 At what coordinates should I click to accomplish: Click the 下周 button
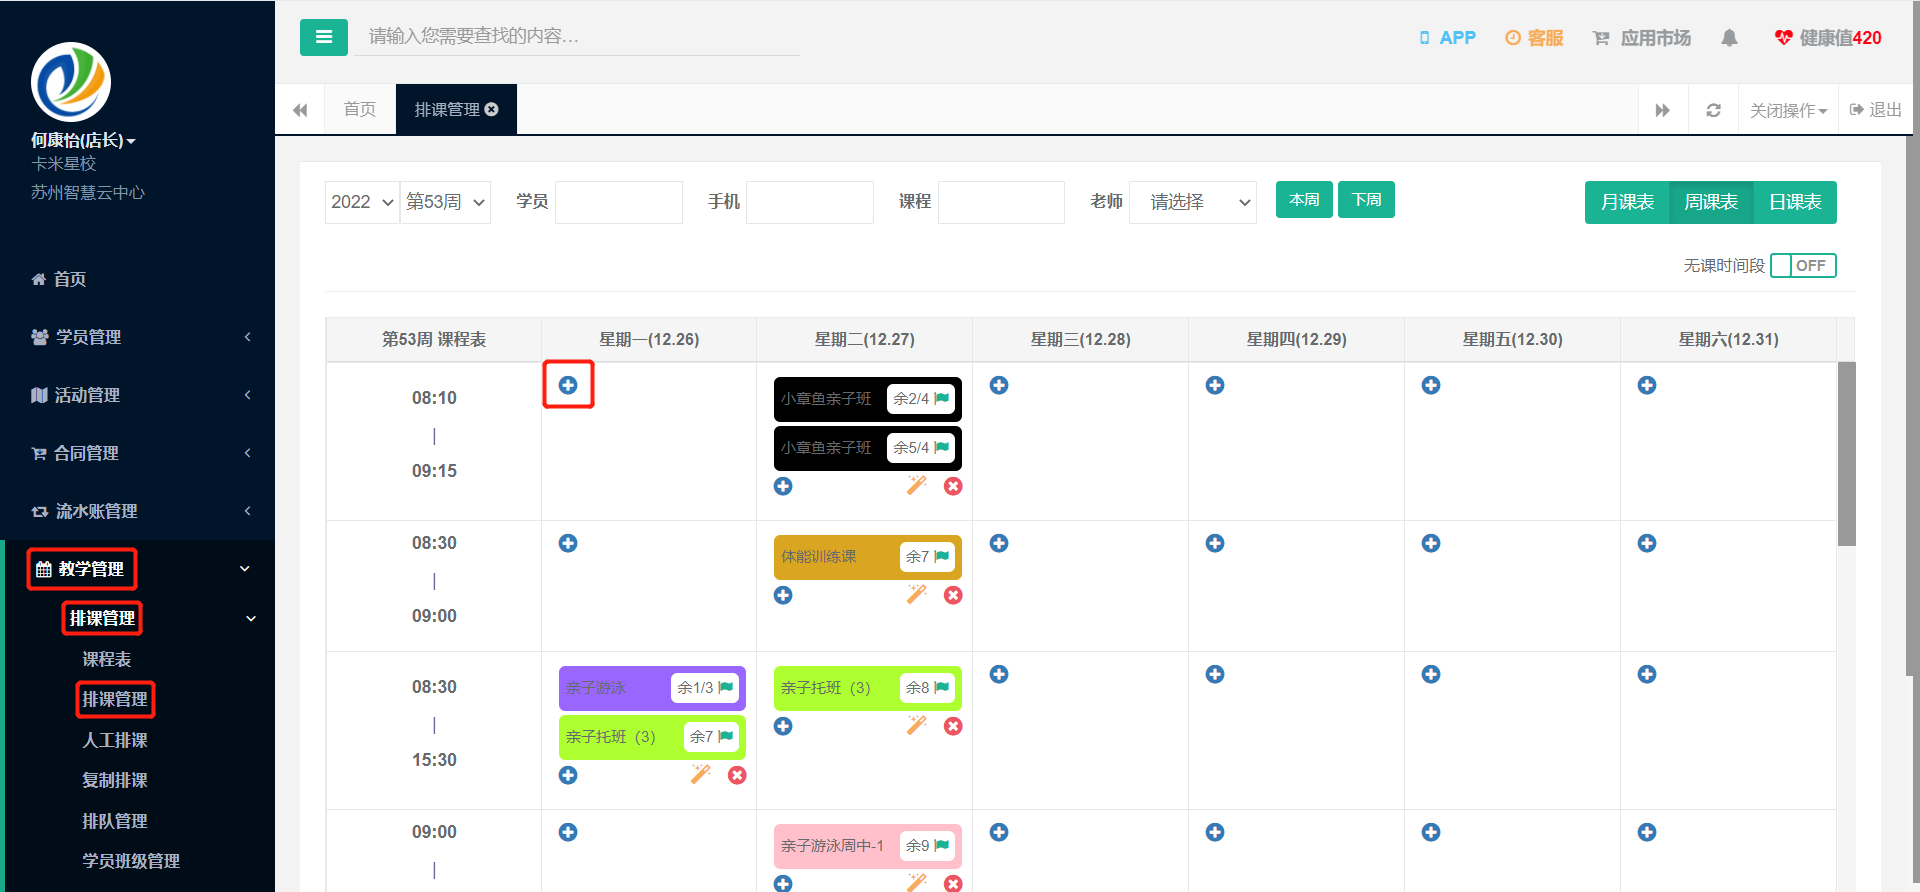coord(1366,200)
